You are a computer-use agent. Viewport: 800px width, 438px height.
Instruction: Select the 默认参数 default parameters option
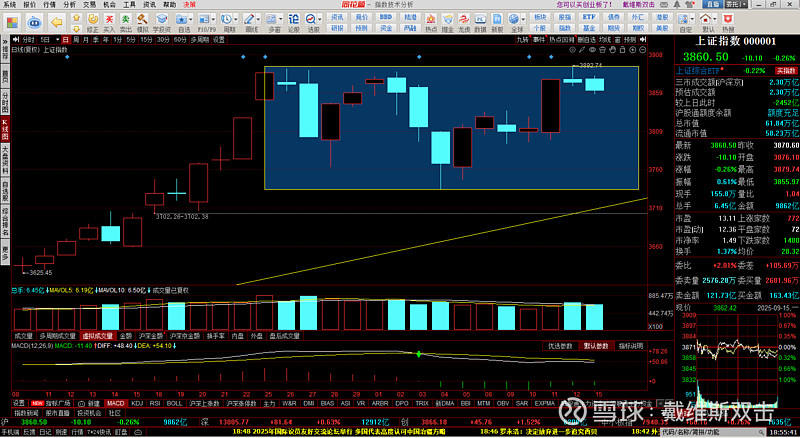[x=595, y=346]
